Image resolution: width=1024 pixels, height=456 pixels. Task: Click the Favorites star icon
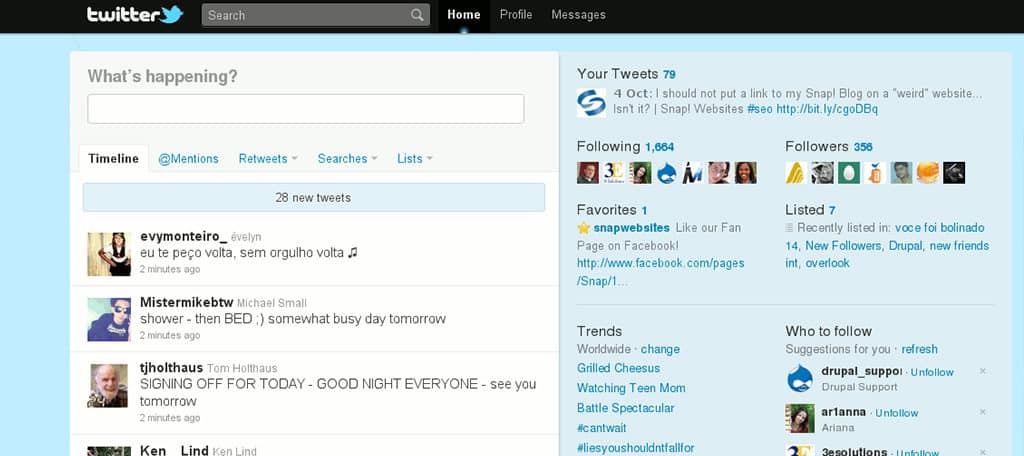583,228
